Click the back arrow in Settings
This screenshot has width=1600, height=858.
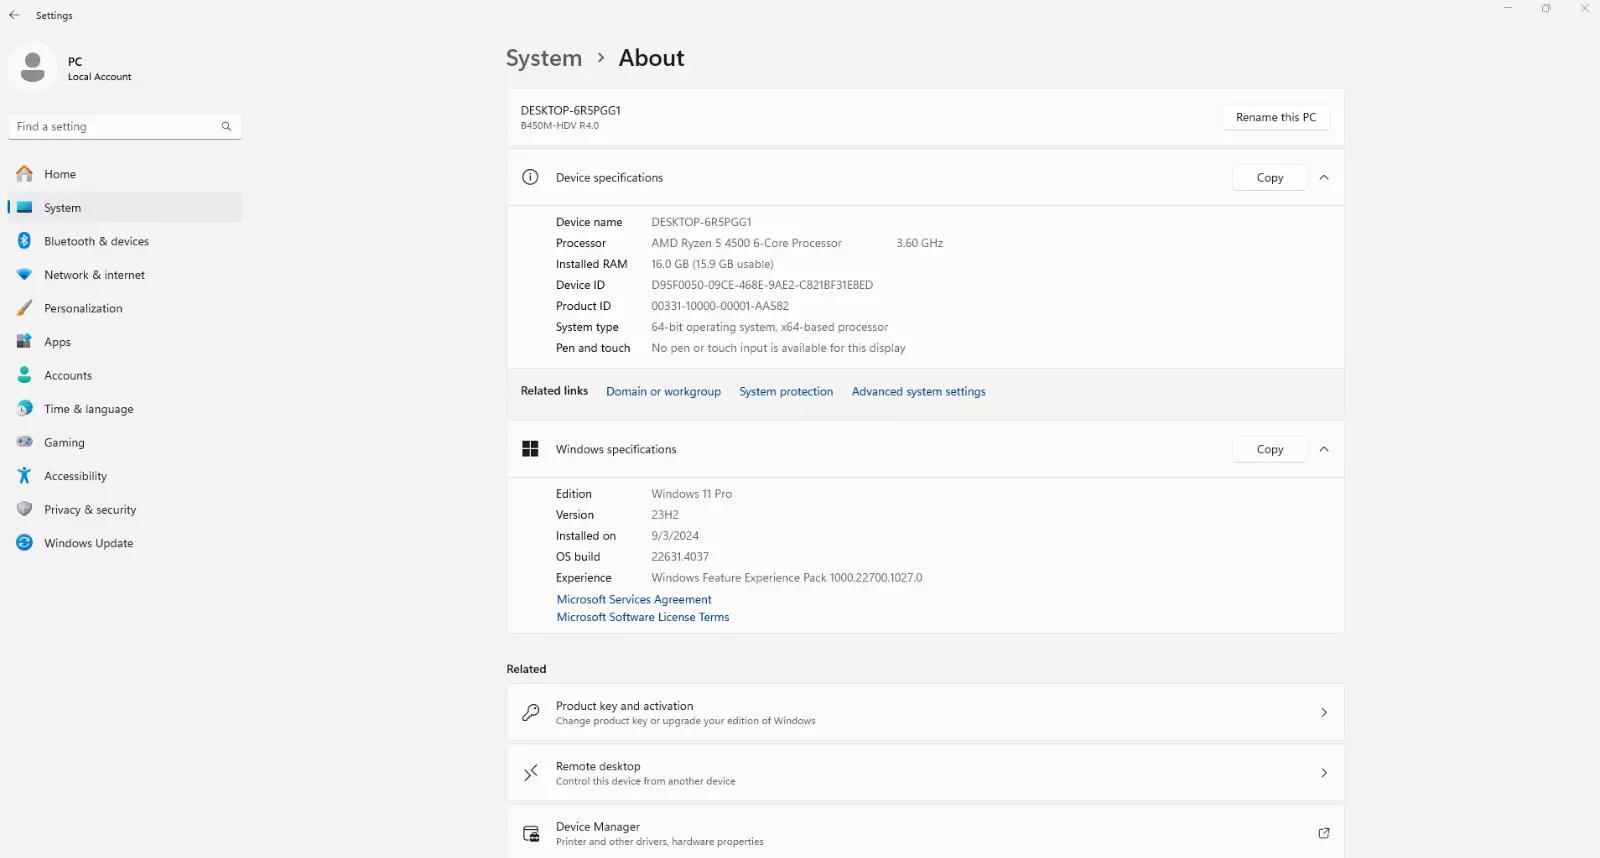(x=14, y=15)
